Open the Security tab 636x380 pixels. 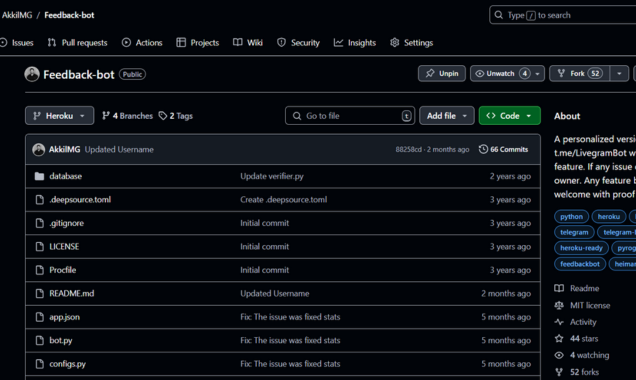298,43
